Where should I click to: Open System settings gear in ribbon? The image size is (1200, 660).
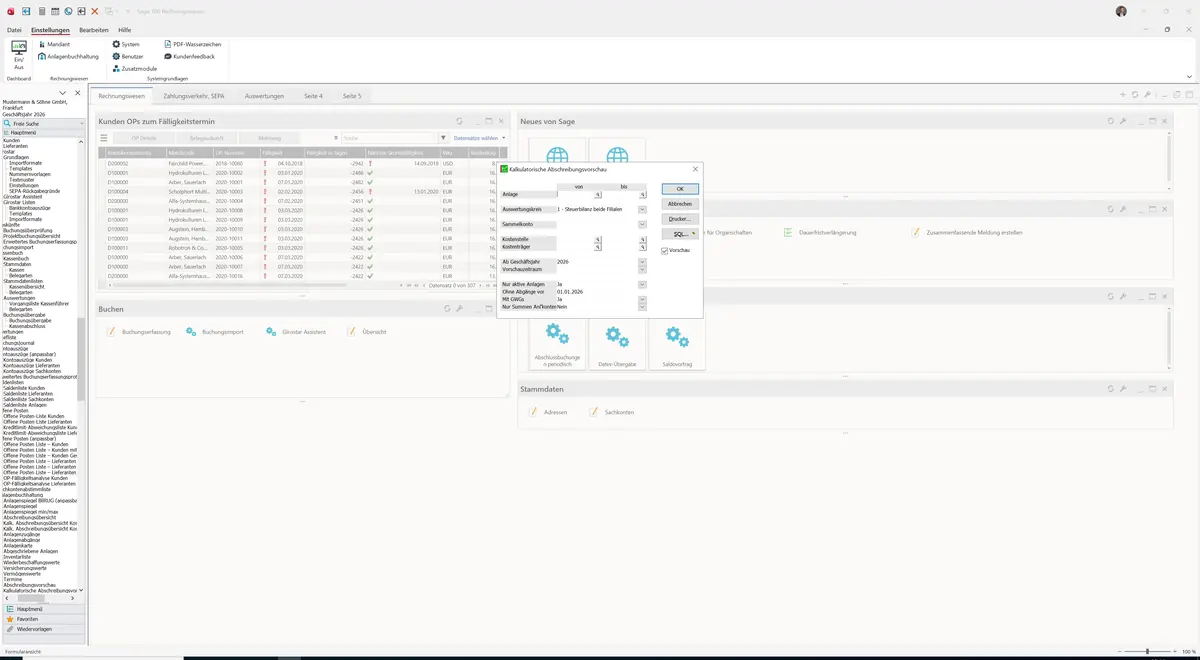pyautogui.click(x=126, y=45)
